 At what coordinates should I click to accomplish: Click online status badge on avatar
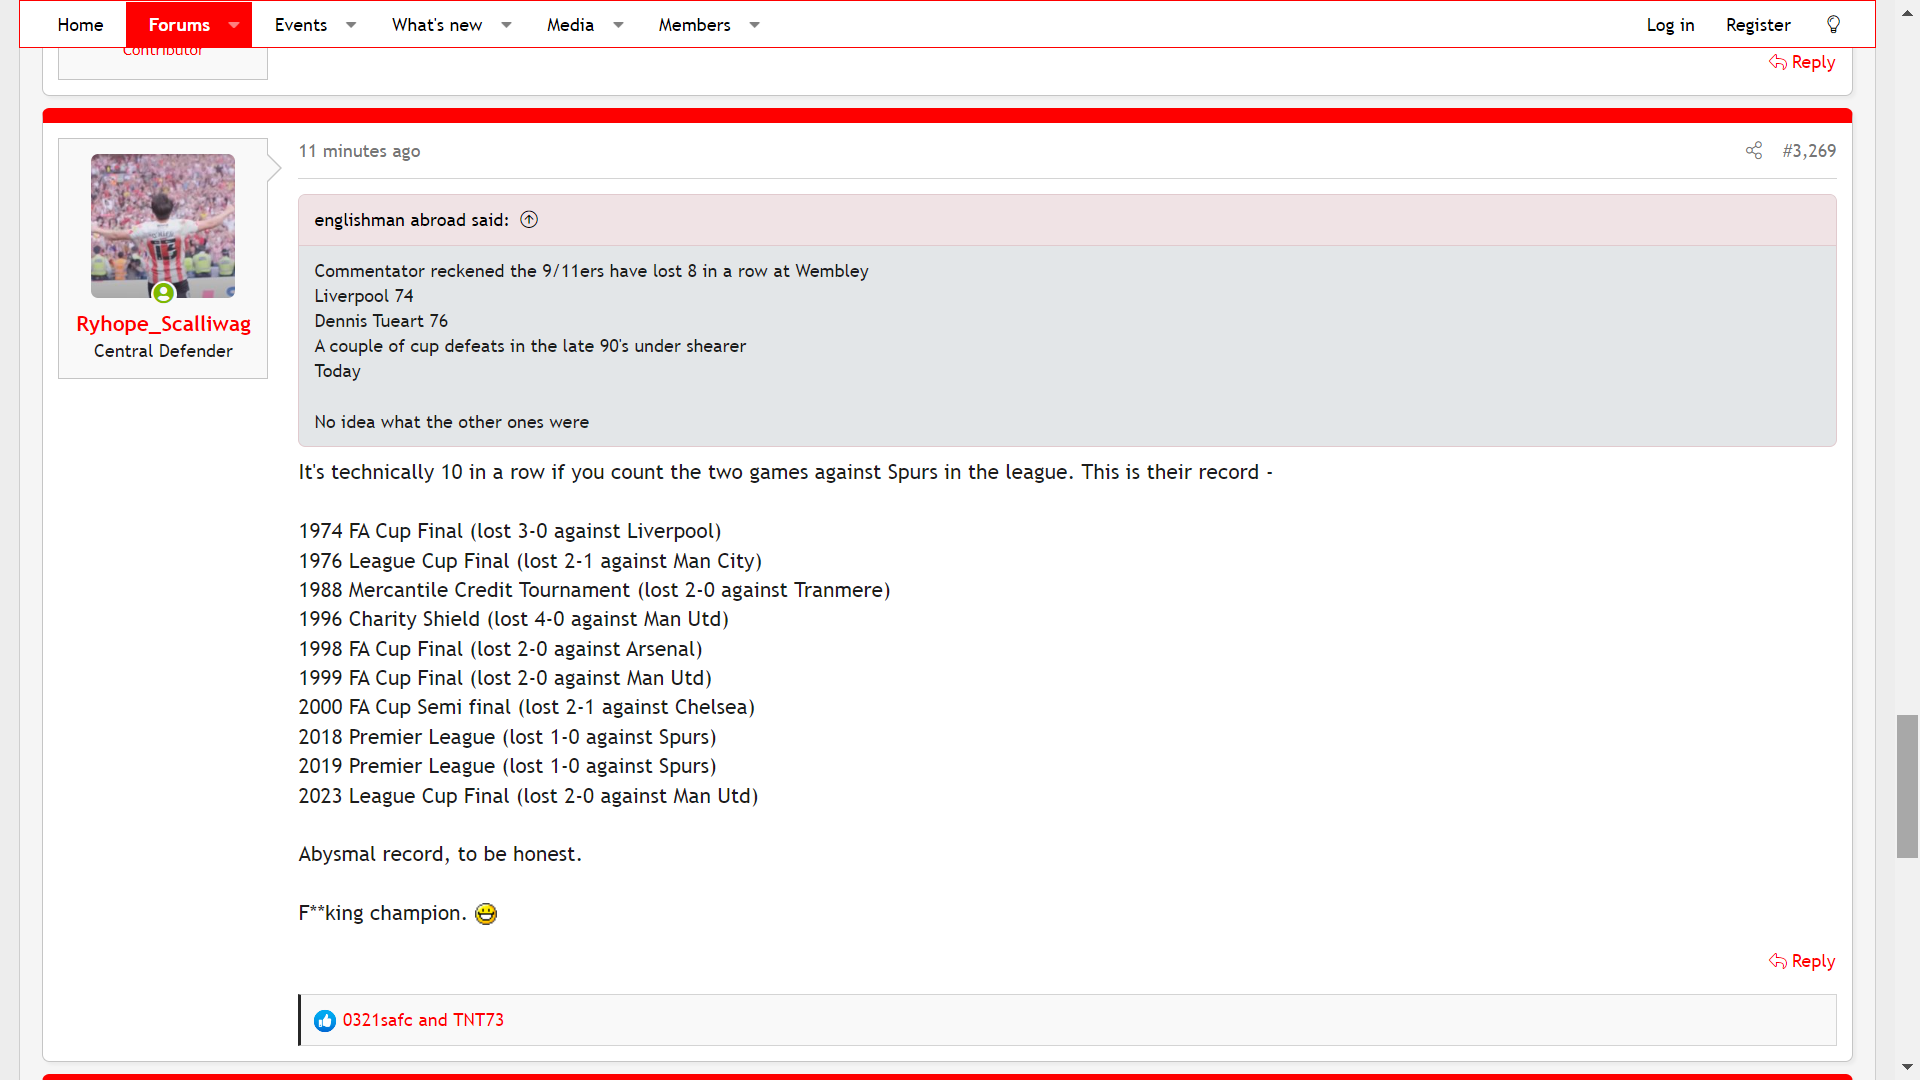tap(164, 293)
